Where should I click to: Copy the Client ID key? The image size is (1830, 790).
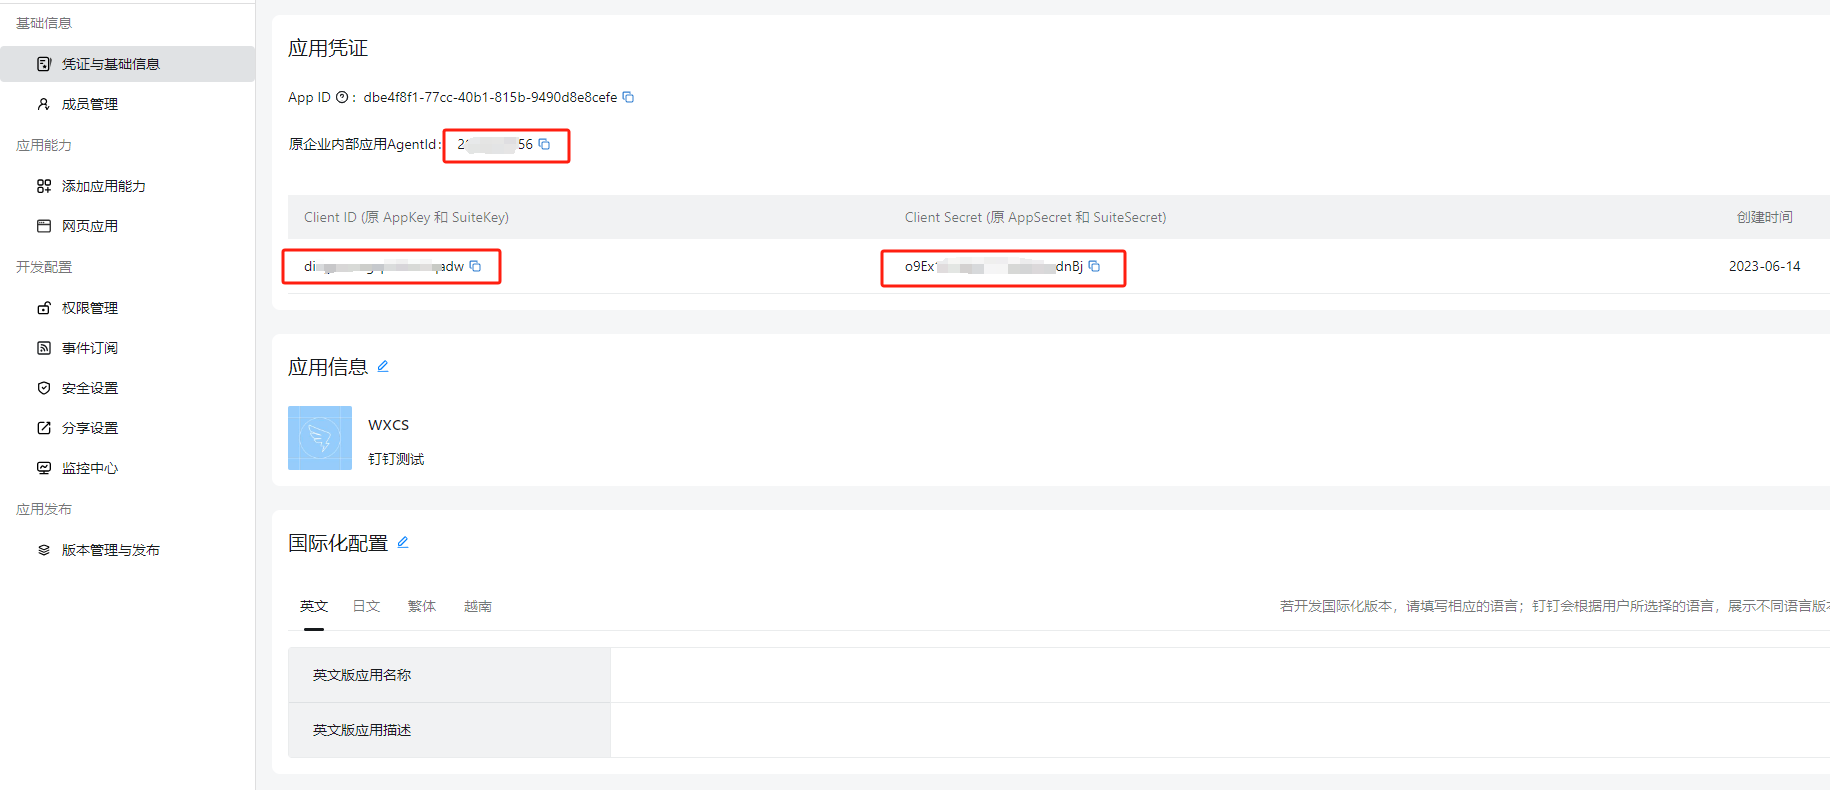tap(475, 266)
